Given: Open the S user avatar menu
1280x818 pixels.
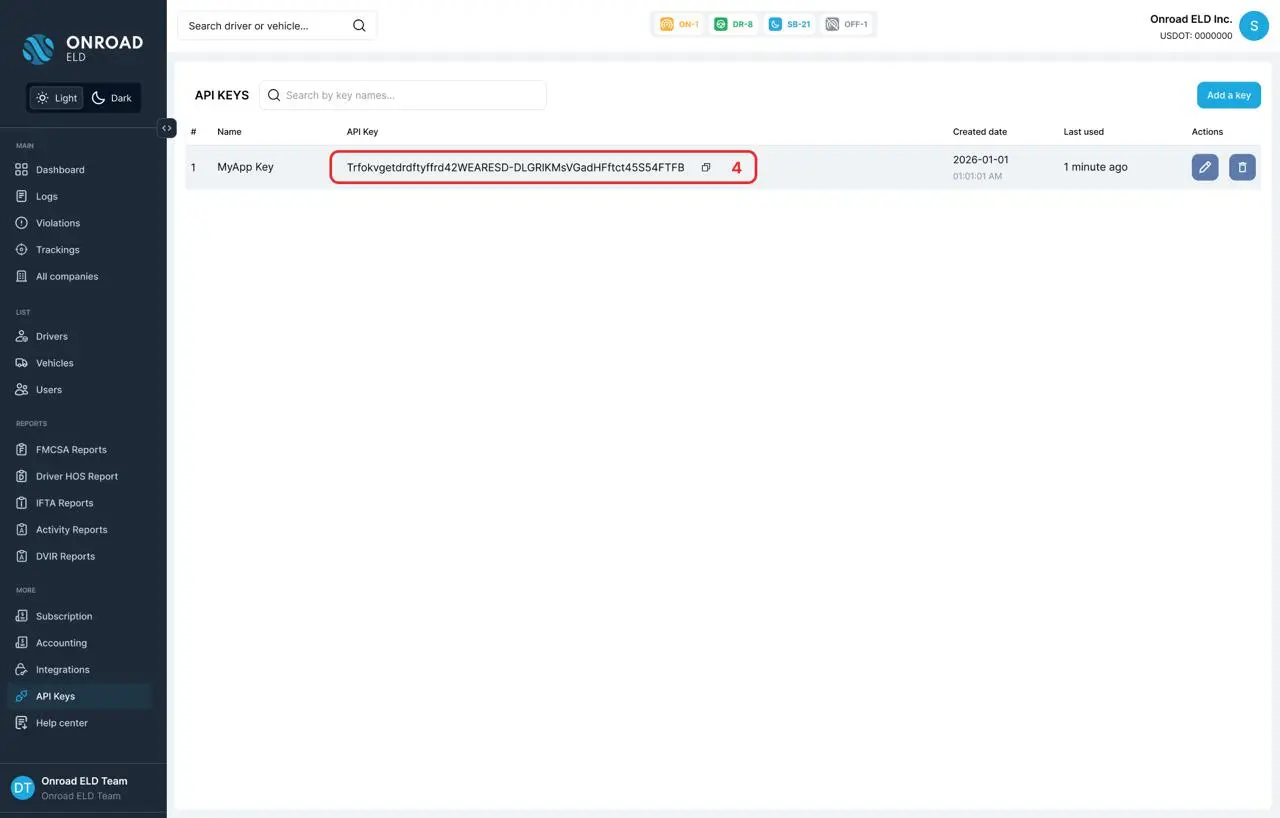Looking at the screenshot, I should pyautogui.click(x=1254, y=26).
